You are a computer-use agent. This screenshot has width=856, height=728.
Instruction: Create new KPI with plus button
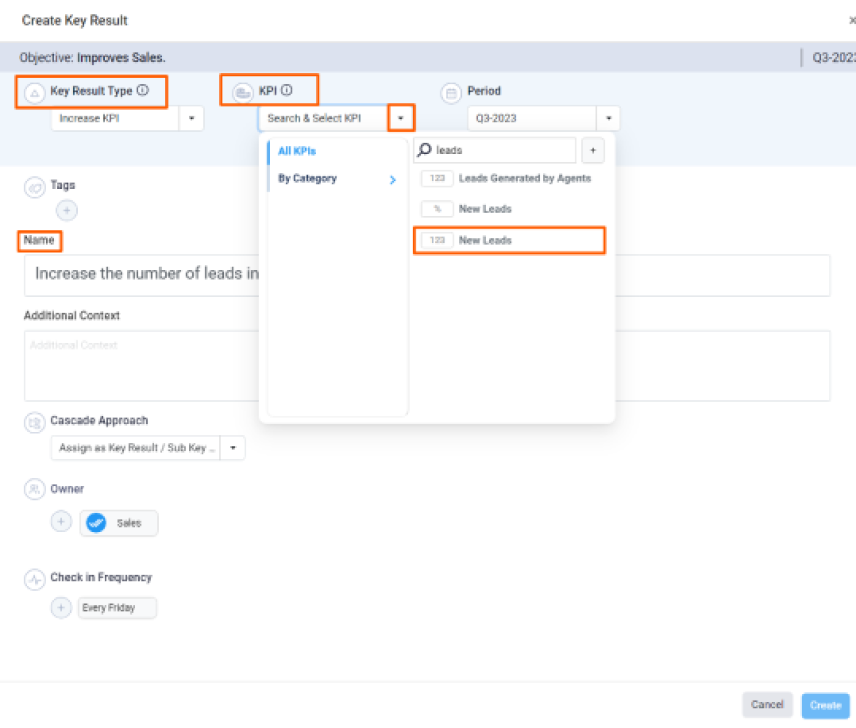click(x=593, y=150)
